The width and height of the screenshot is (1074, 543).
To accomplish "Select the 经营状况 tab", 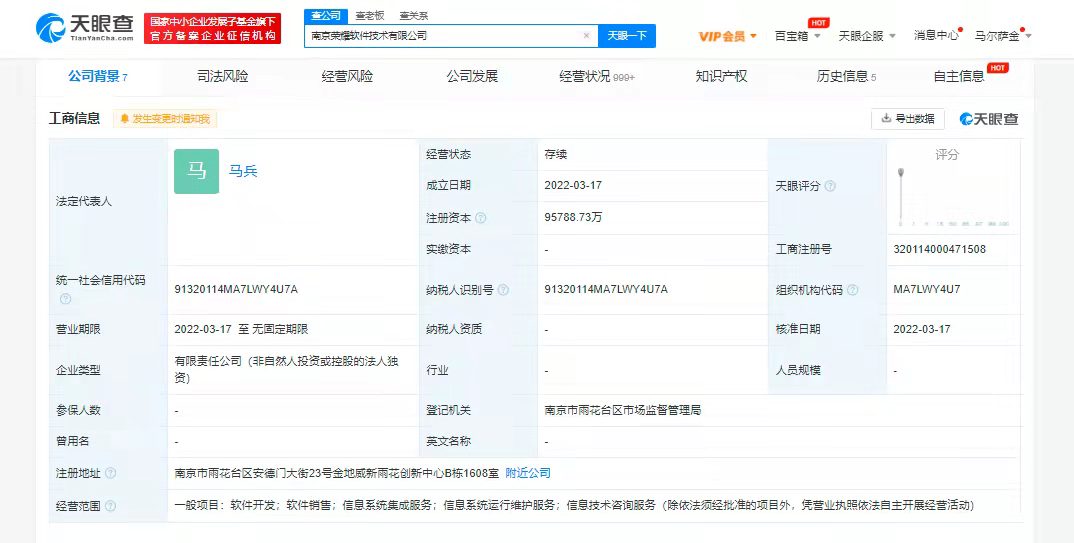I will (597, 77).
